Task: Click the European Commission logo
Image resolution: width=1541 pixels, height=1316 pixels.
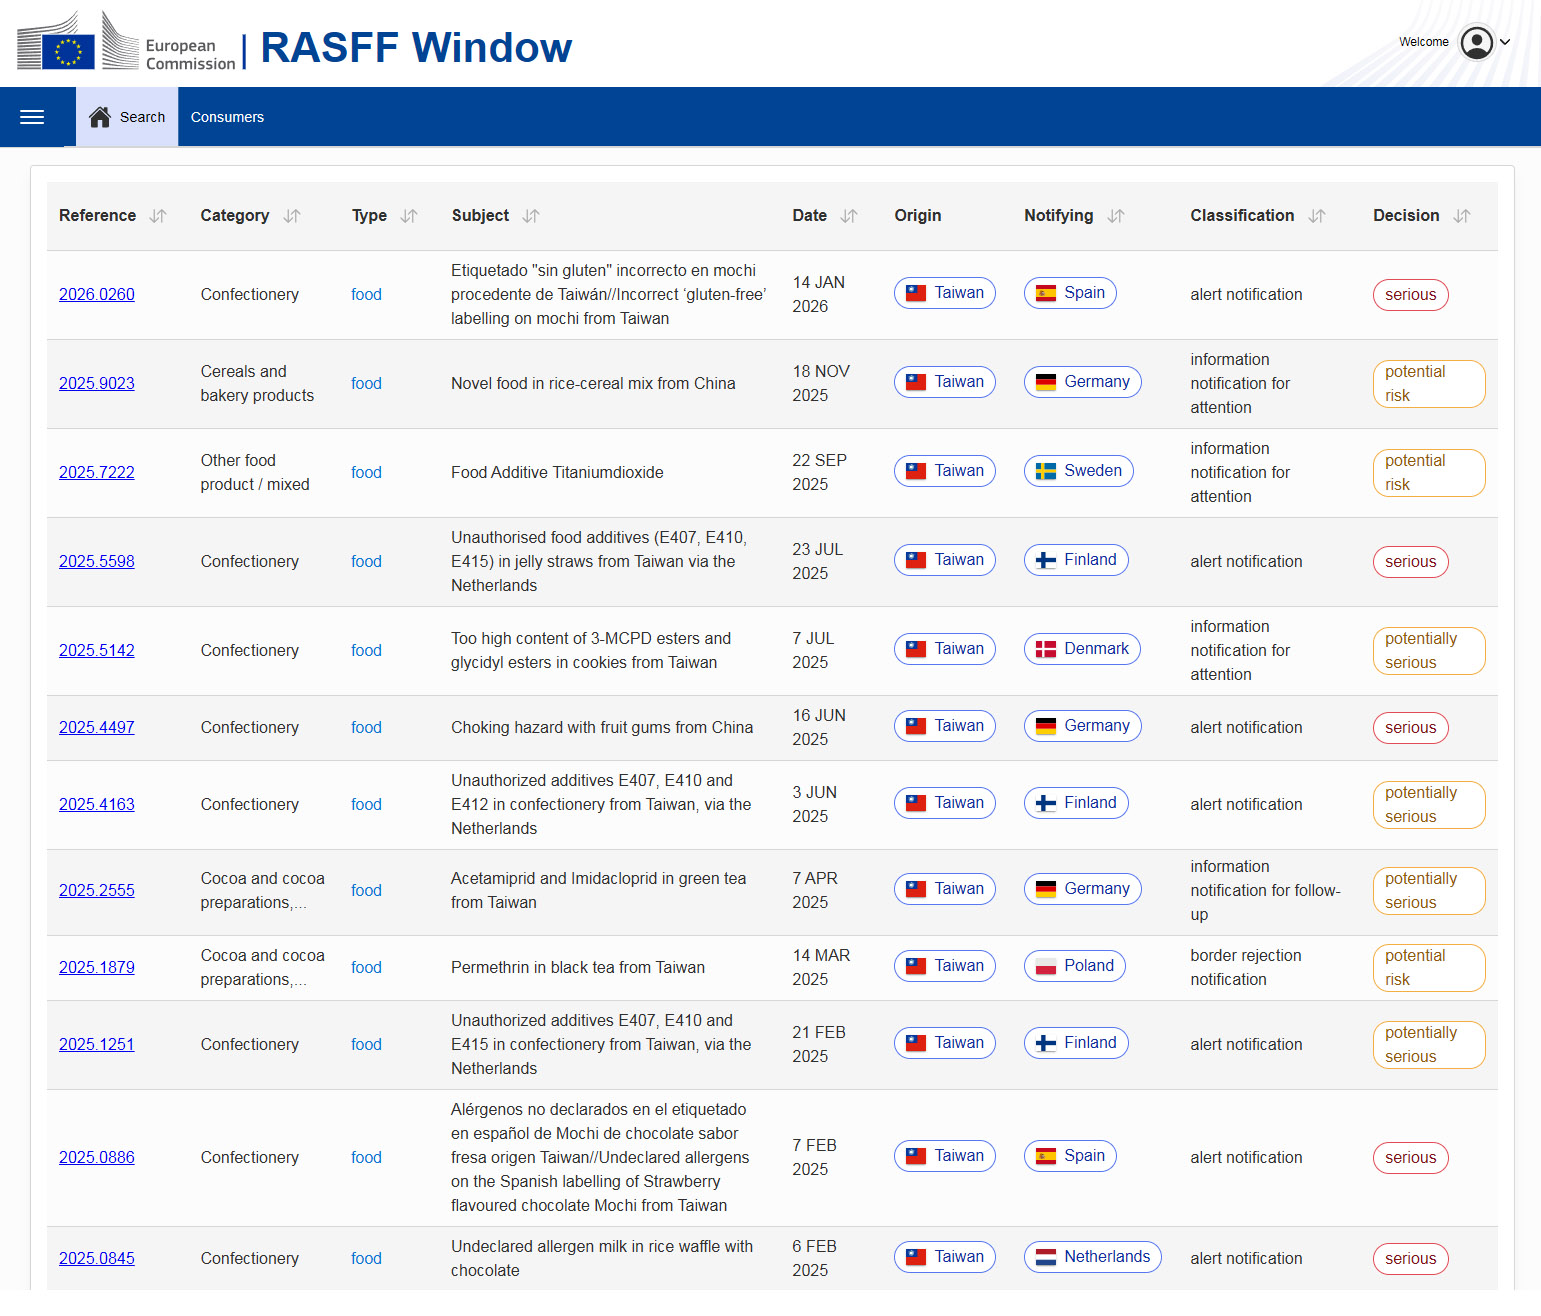Action: tap(126, 44)
